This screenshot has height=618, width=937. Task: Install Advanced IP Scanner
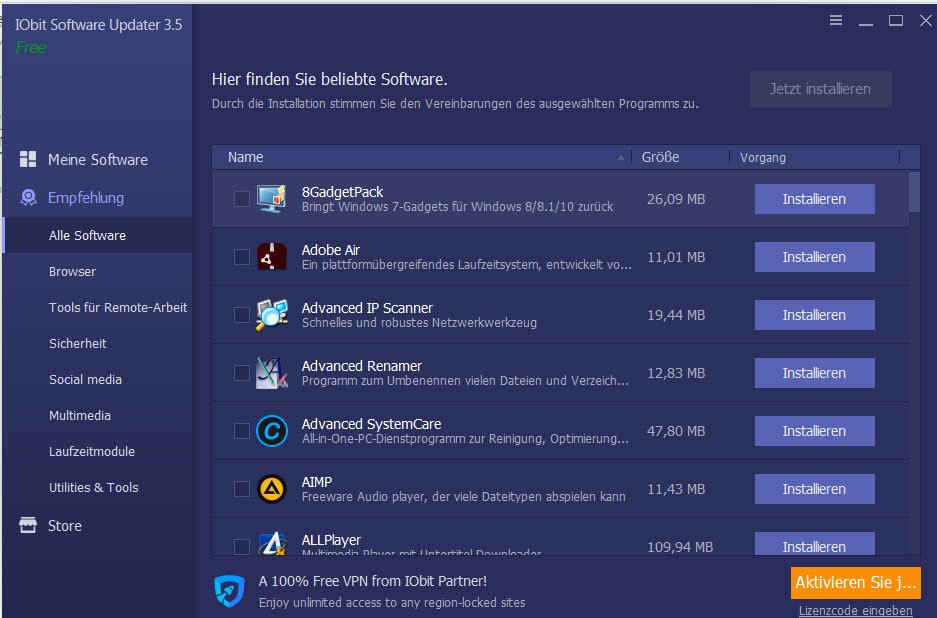click(814, 314)
